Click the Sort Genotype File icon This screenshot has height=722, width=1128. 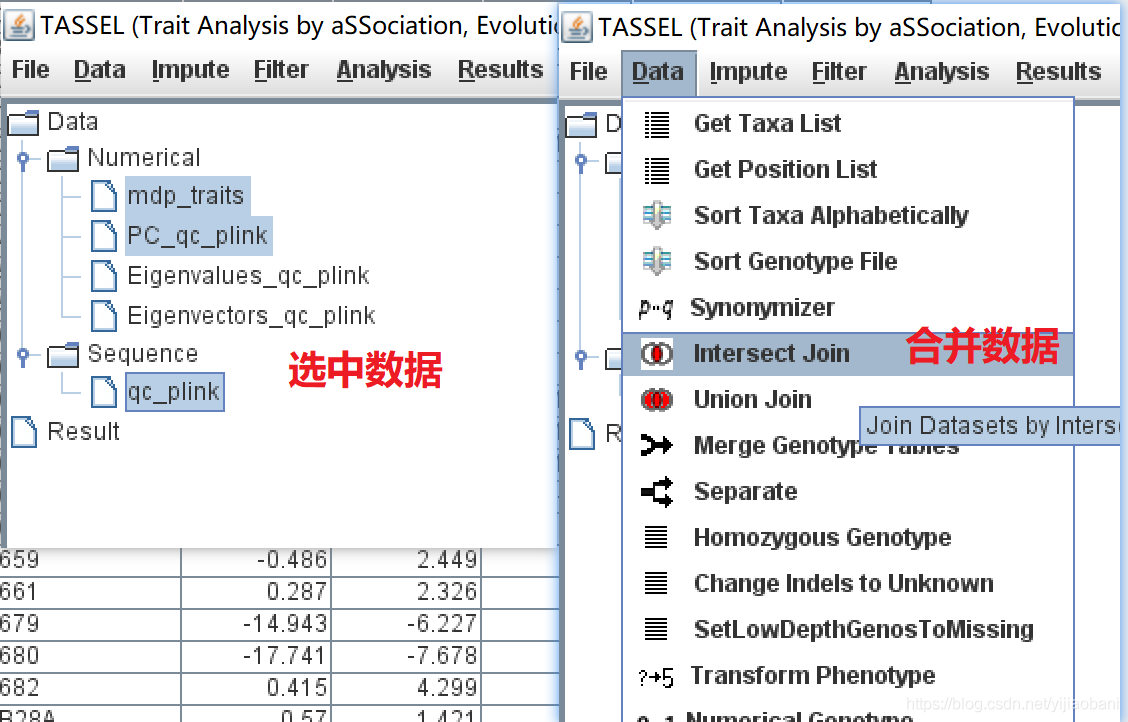[x=659, y=261]
